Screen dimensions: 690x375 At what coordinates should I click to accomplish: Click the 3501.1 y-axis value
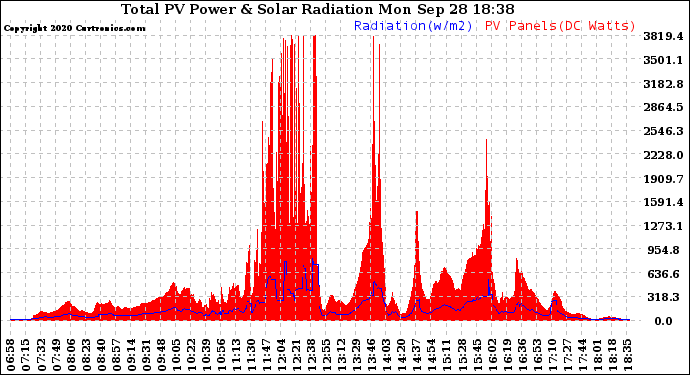tap(663, 60)
